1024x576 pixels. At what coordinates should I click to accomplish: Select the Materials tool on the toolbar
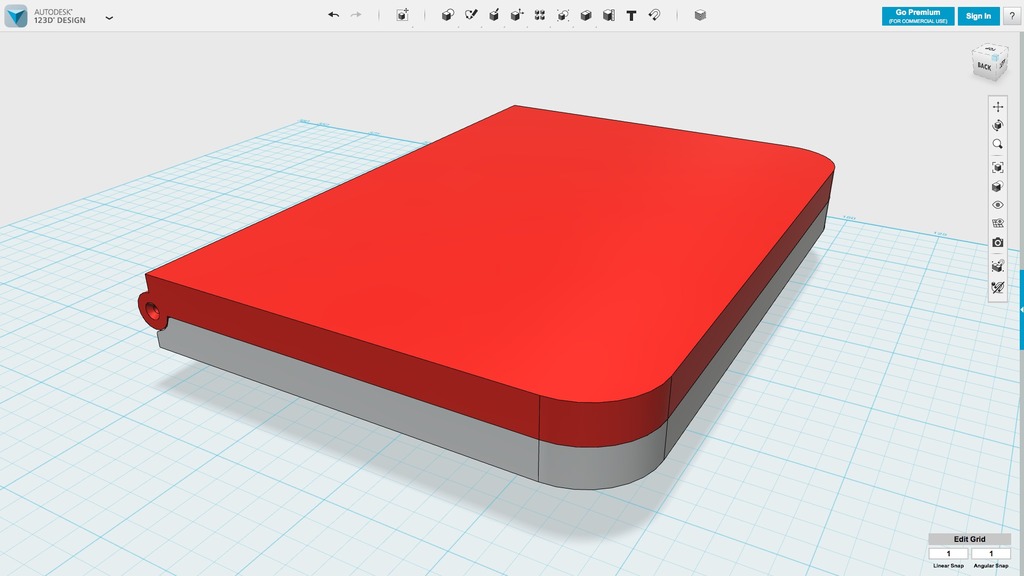699,15
